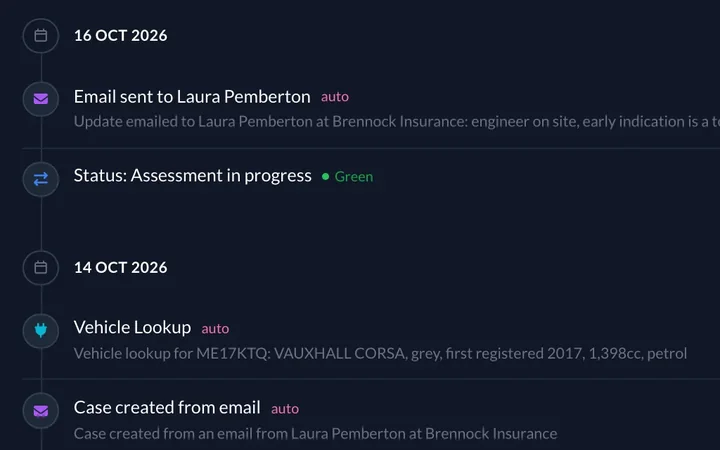Open the email update description text
This screenshot has width=720, height=450.
[397, 122]
